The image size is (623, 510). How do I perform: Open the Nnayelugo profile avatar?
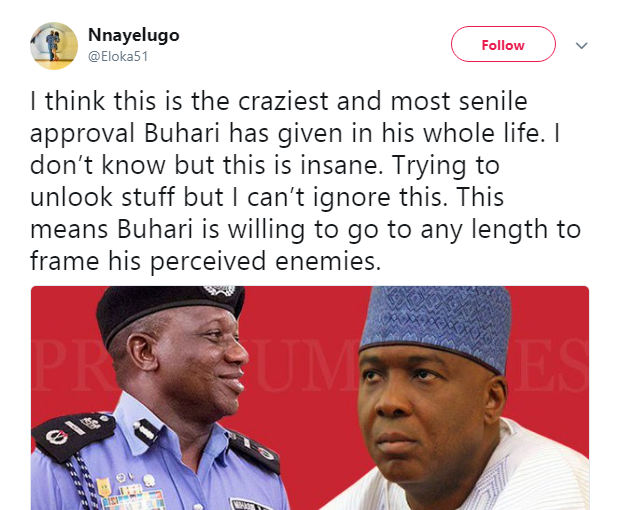point(53,45)
